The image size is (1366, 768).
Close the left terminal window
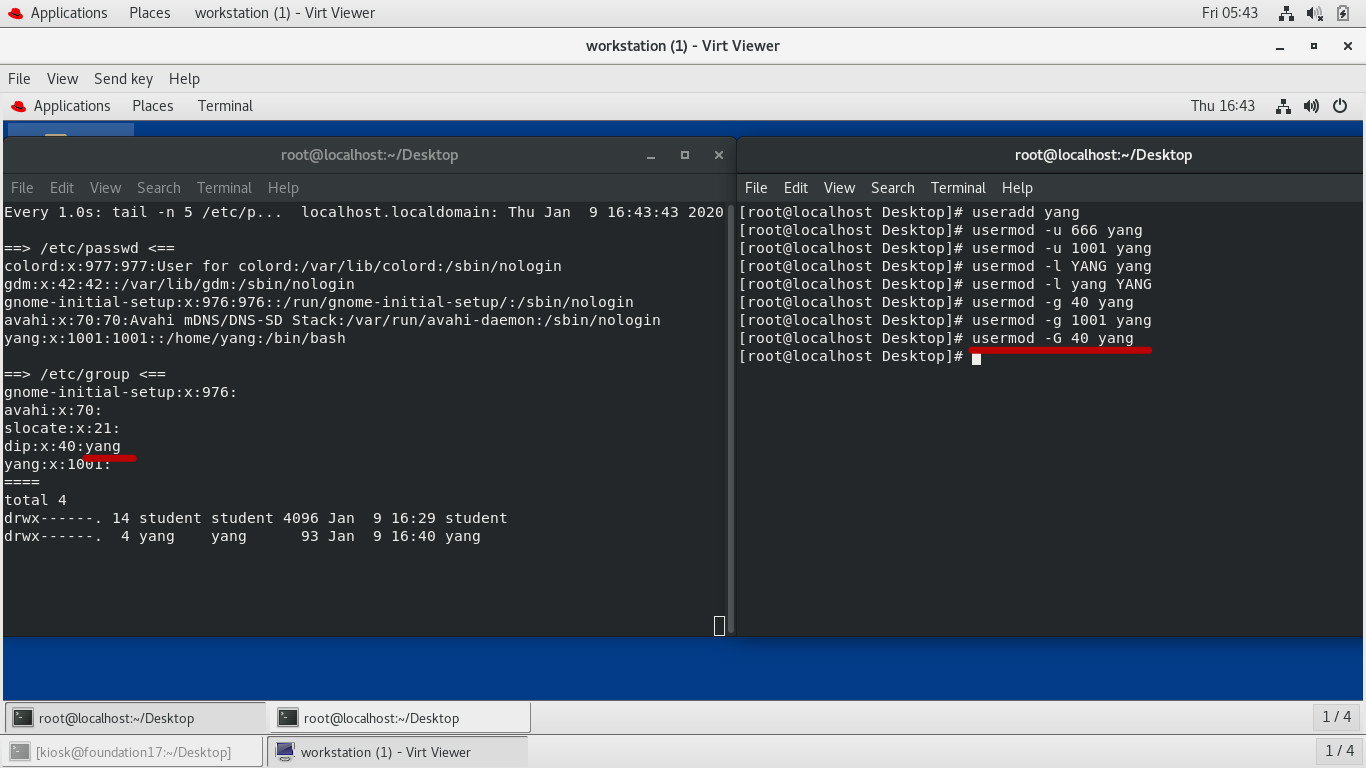[x=718, y=155]
